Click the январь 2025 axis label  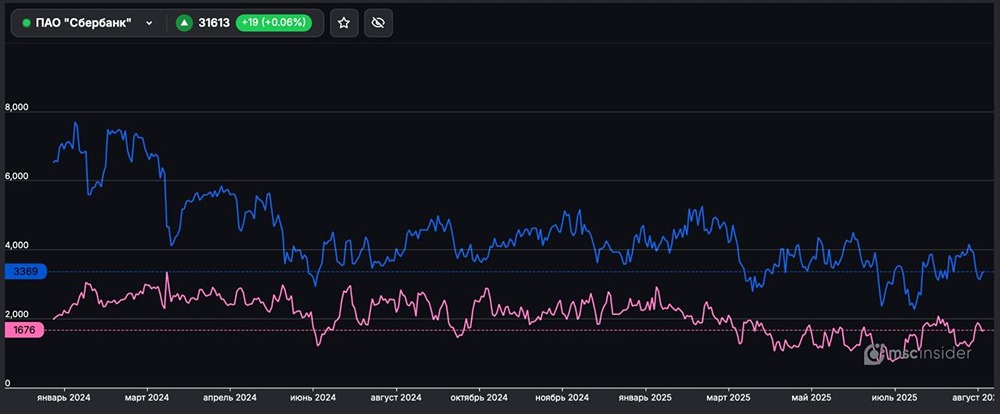645,397
